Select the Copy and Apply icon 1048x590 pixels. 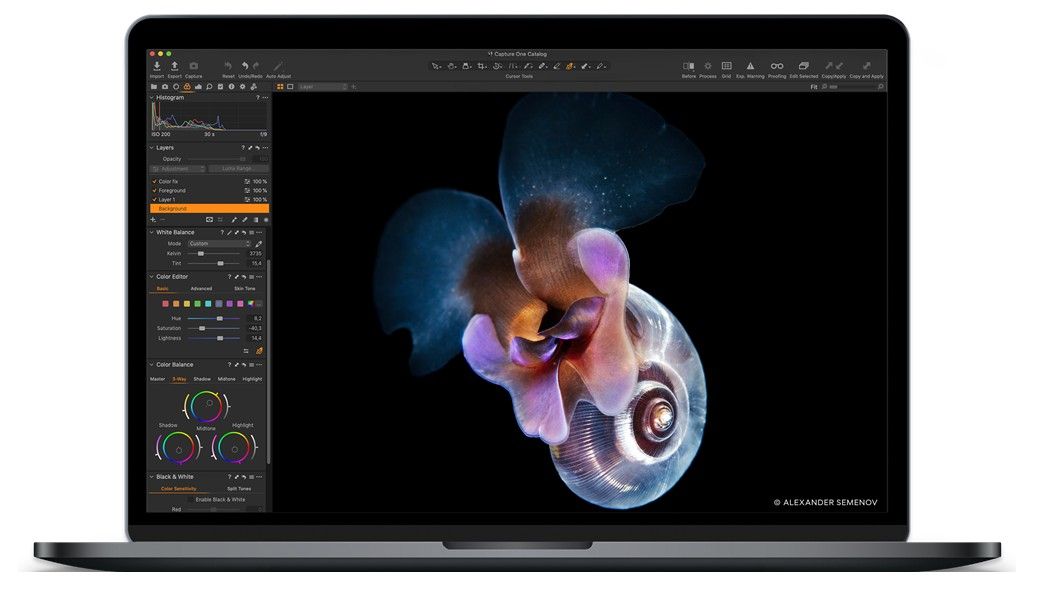tap(864, 63)
